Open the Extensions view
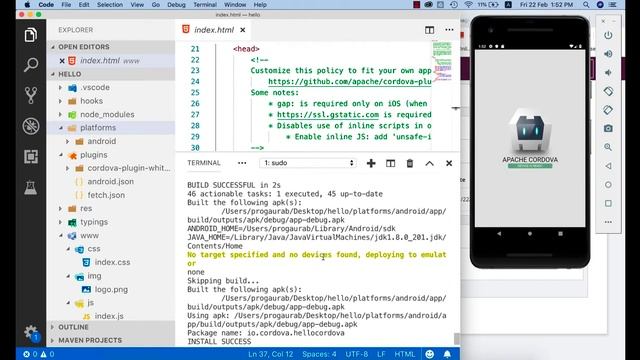 click(x=31, y=157)
